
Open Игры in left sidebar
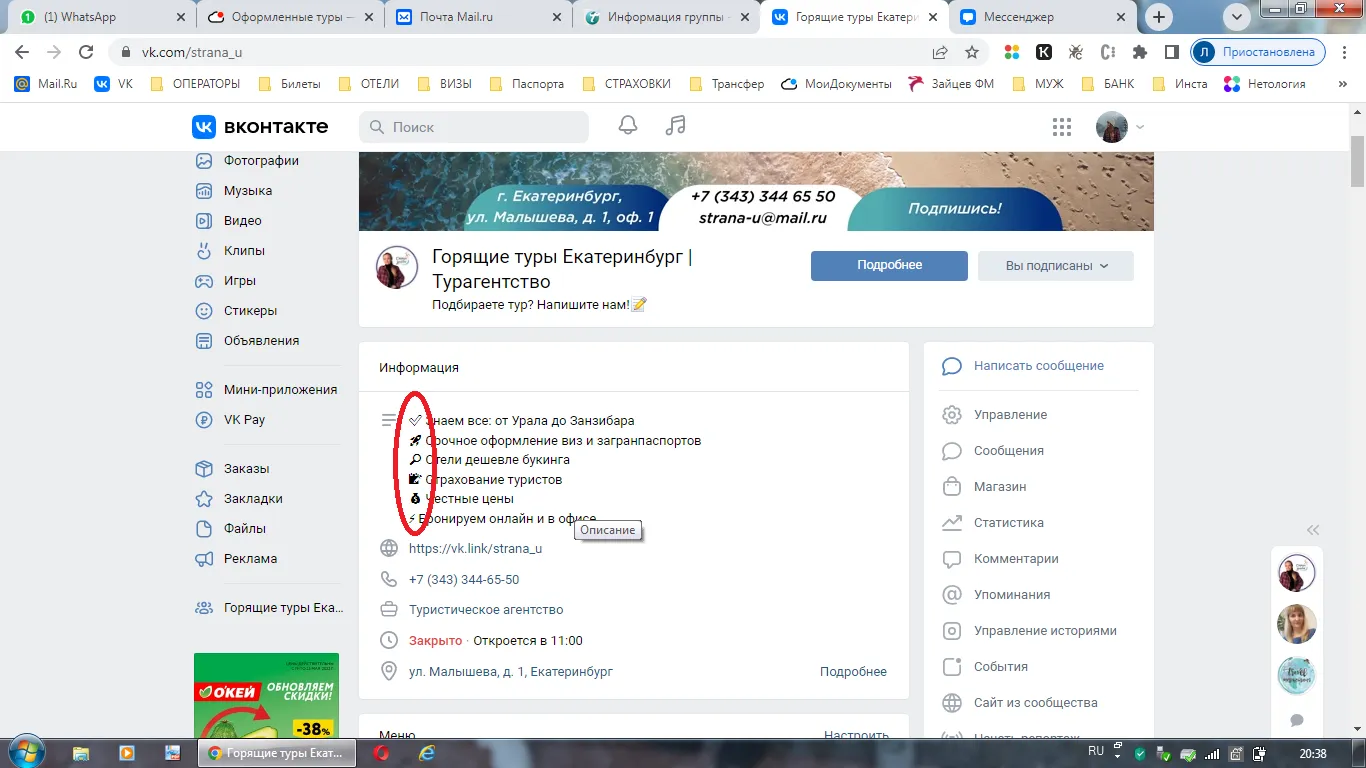point(226,281)
